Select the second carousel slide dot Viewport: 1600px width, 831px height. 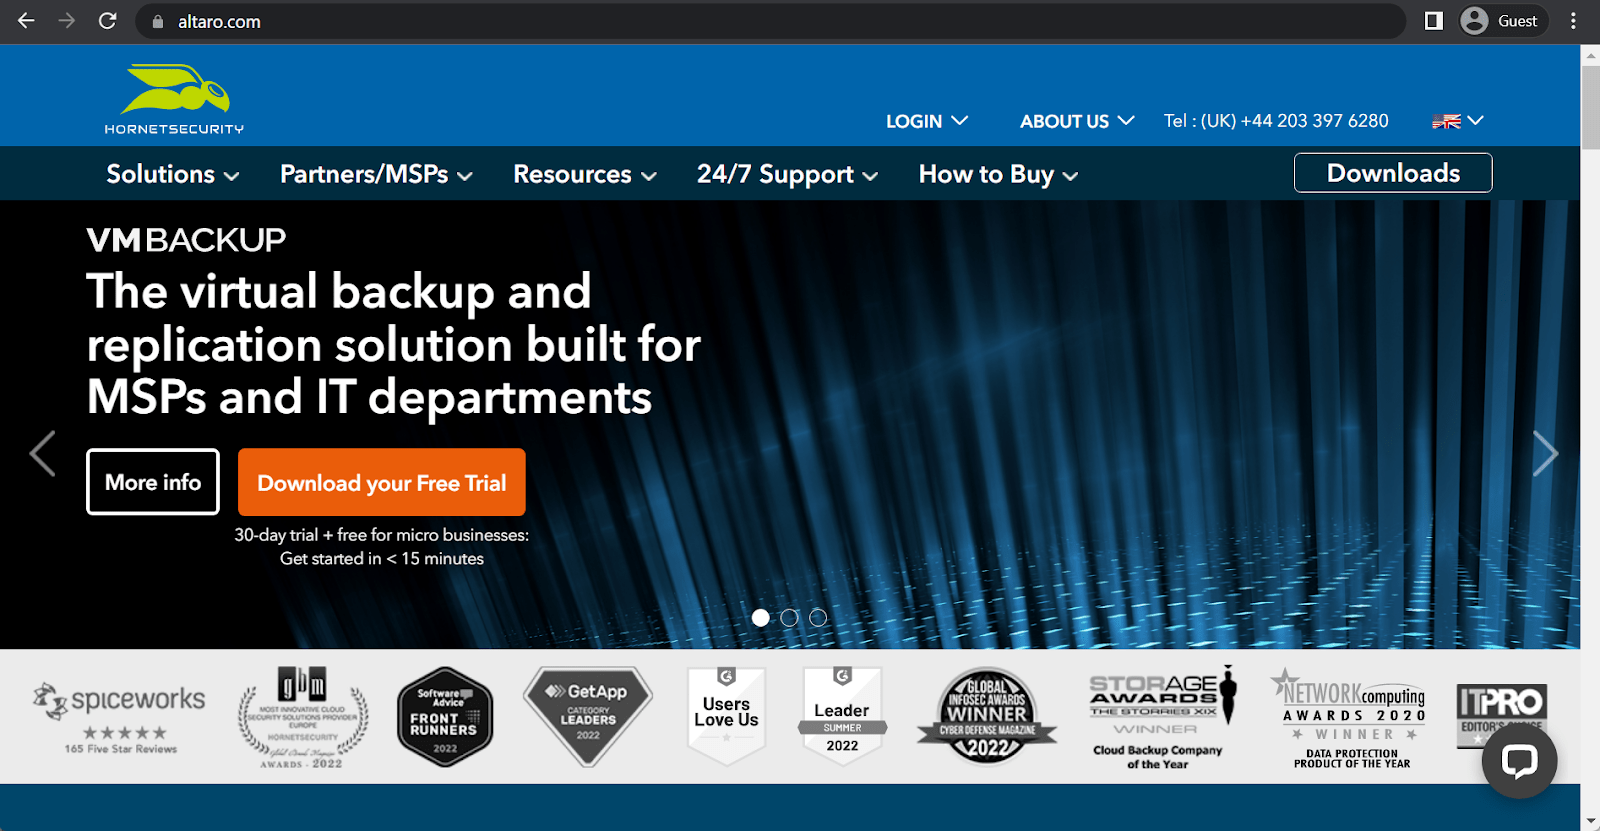point(789,618)
